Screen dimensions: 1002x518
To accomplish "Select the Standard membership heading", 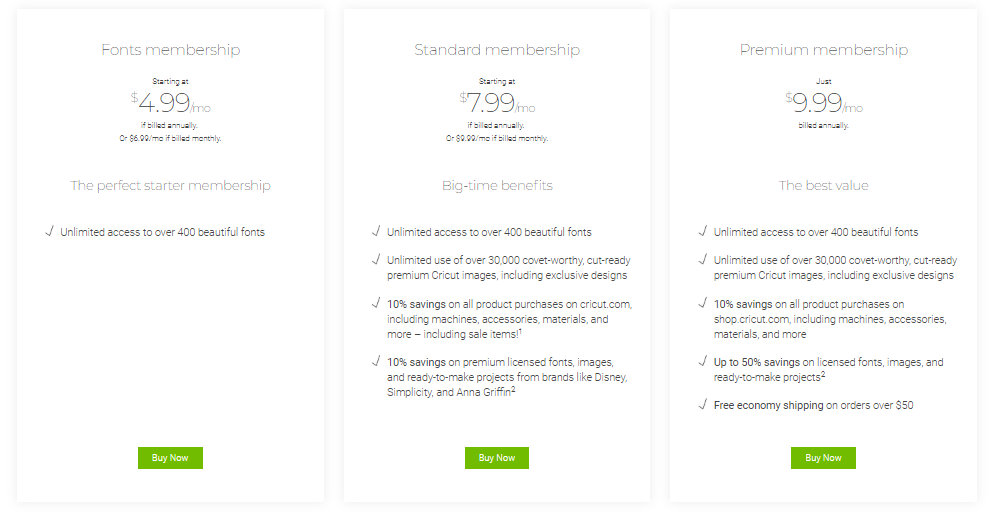I will pos(497,50).
